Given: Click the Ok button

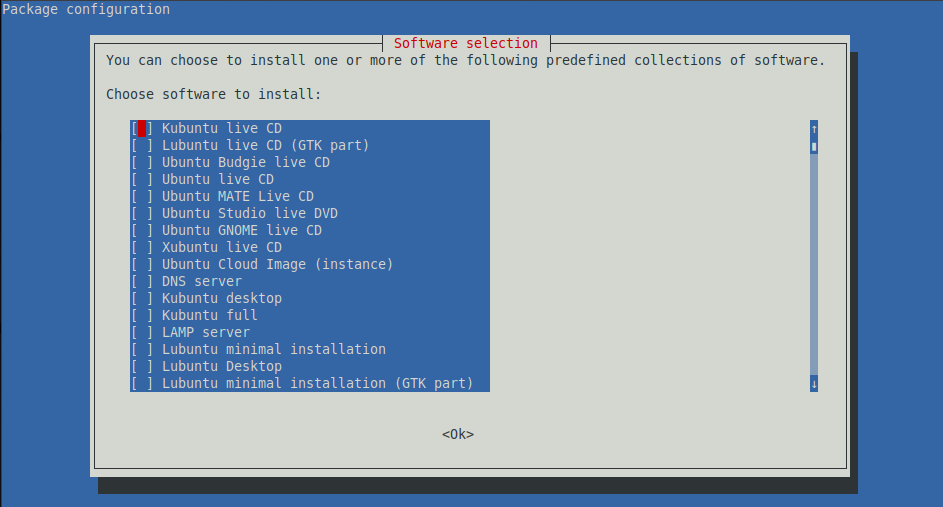Looking at the screenshot, I should pyautogui.click(x=458, y=434).
